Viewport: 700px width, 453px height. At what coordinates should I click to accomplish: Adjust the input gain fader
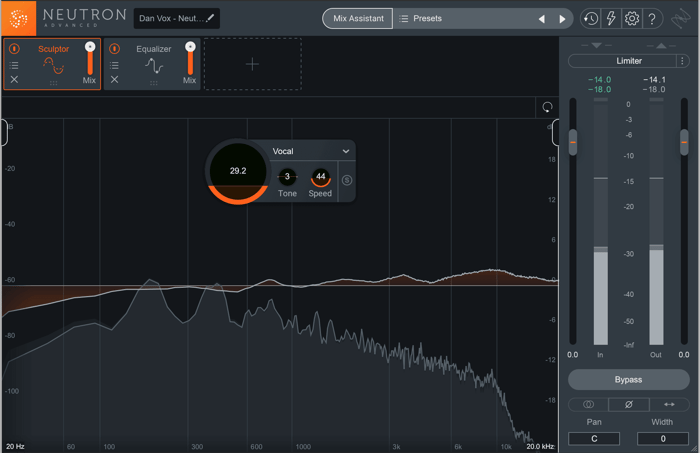coord(573,142)
